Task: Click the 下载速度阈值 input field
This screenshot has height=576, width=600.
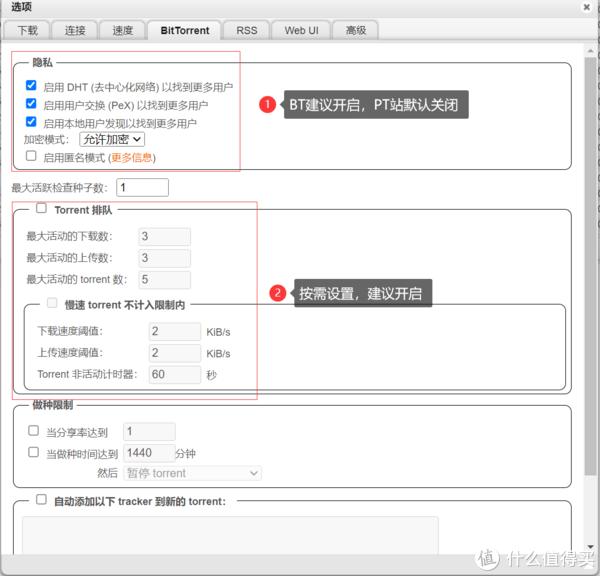Action: (174, 331)
